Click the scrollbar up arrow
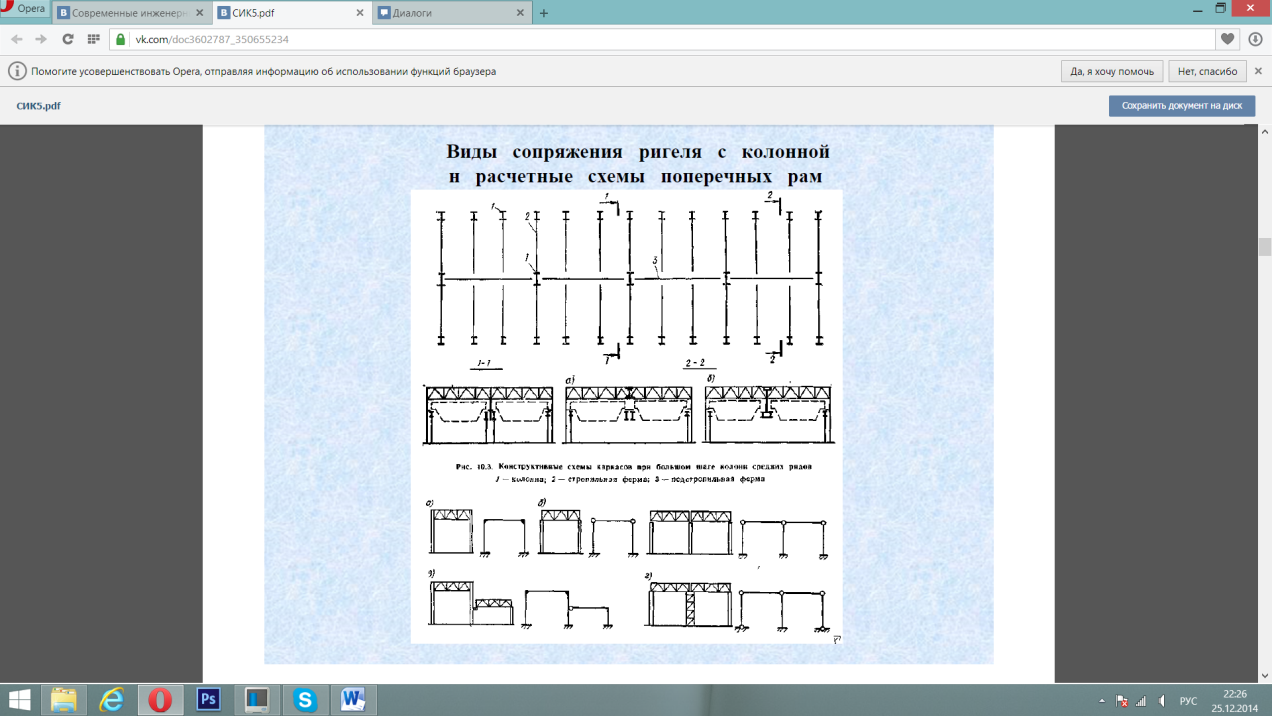The width and height of the screenshot is (1272, 716). click(1265, 133)
